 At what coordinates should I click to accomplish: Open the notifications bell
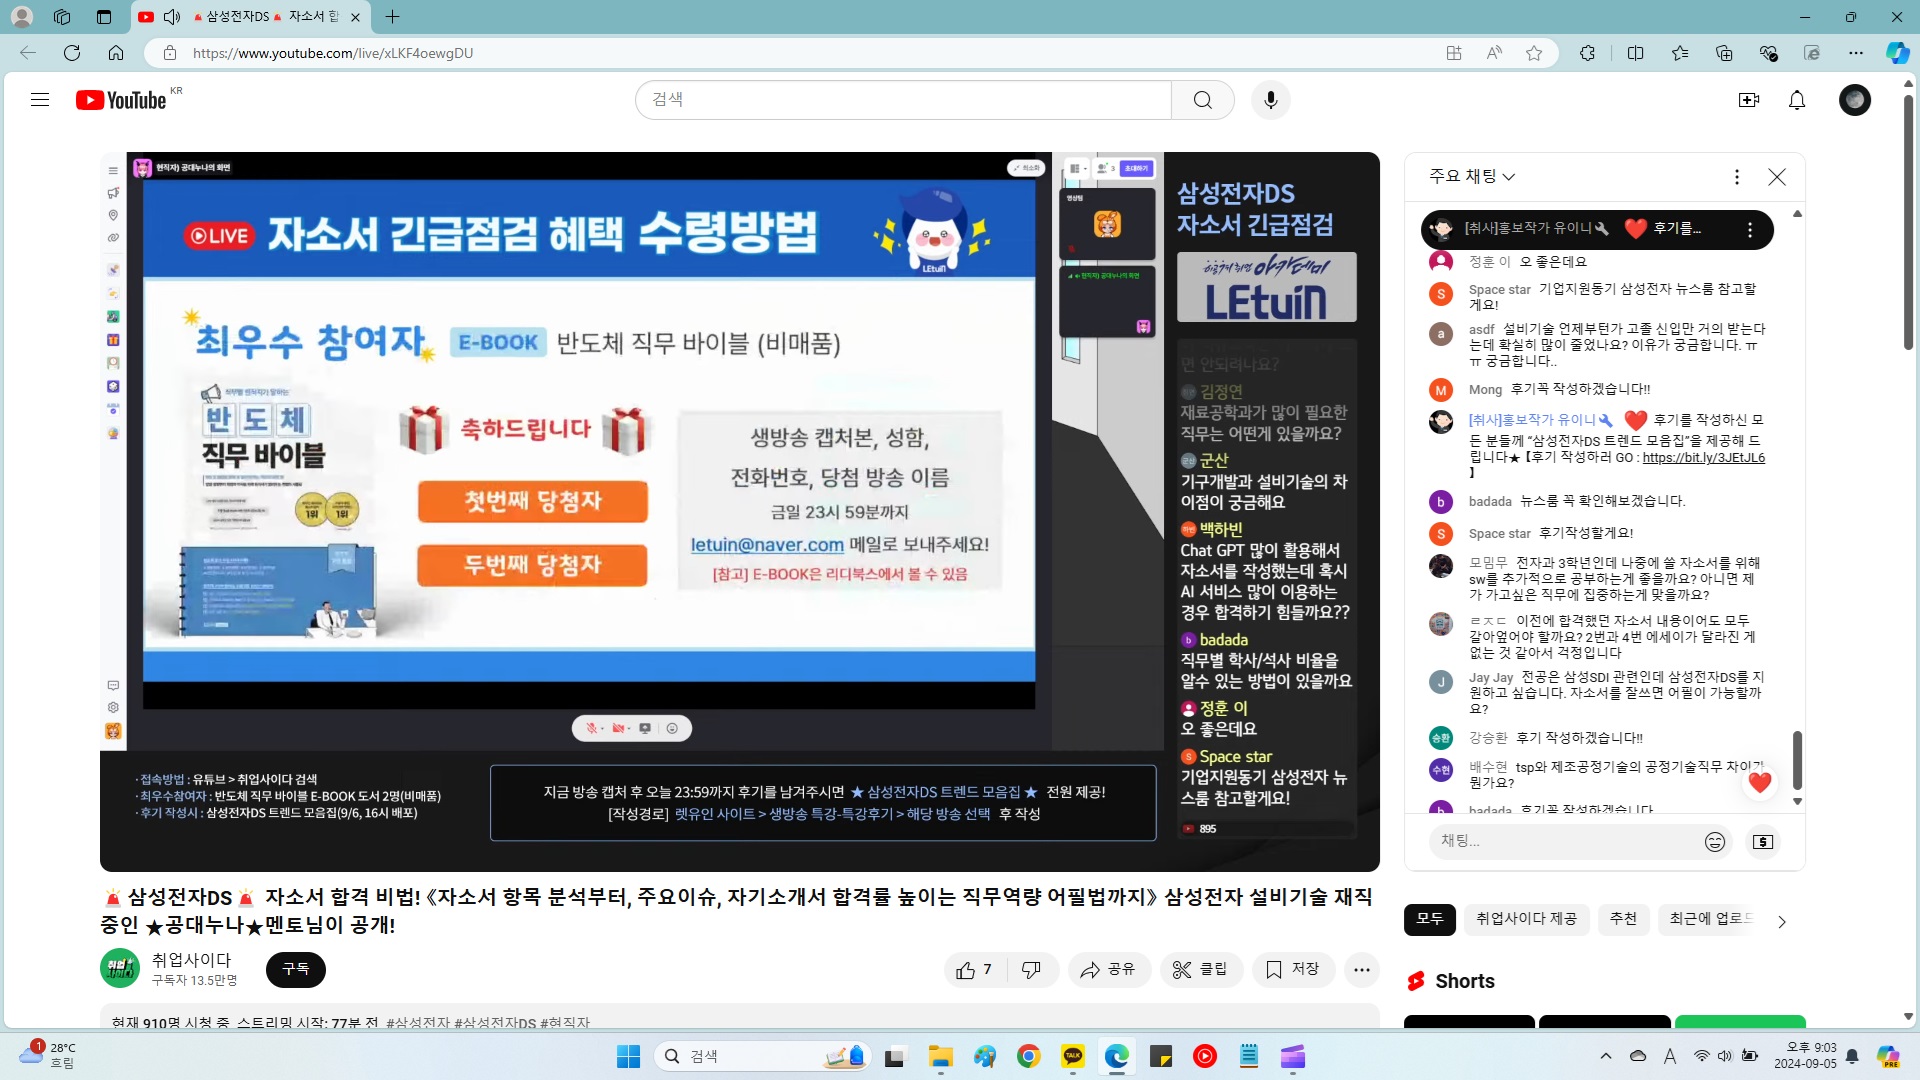coord(1797,100)
